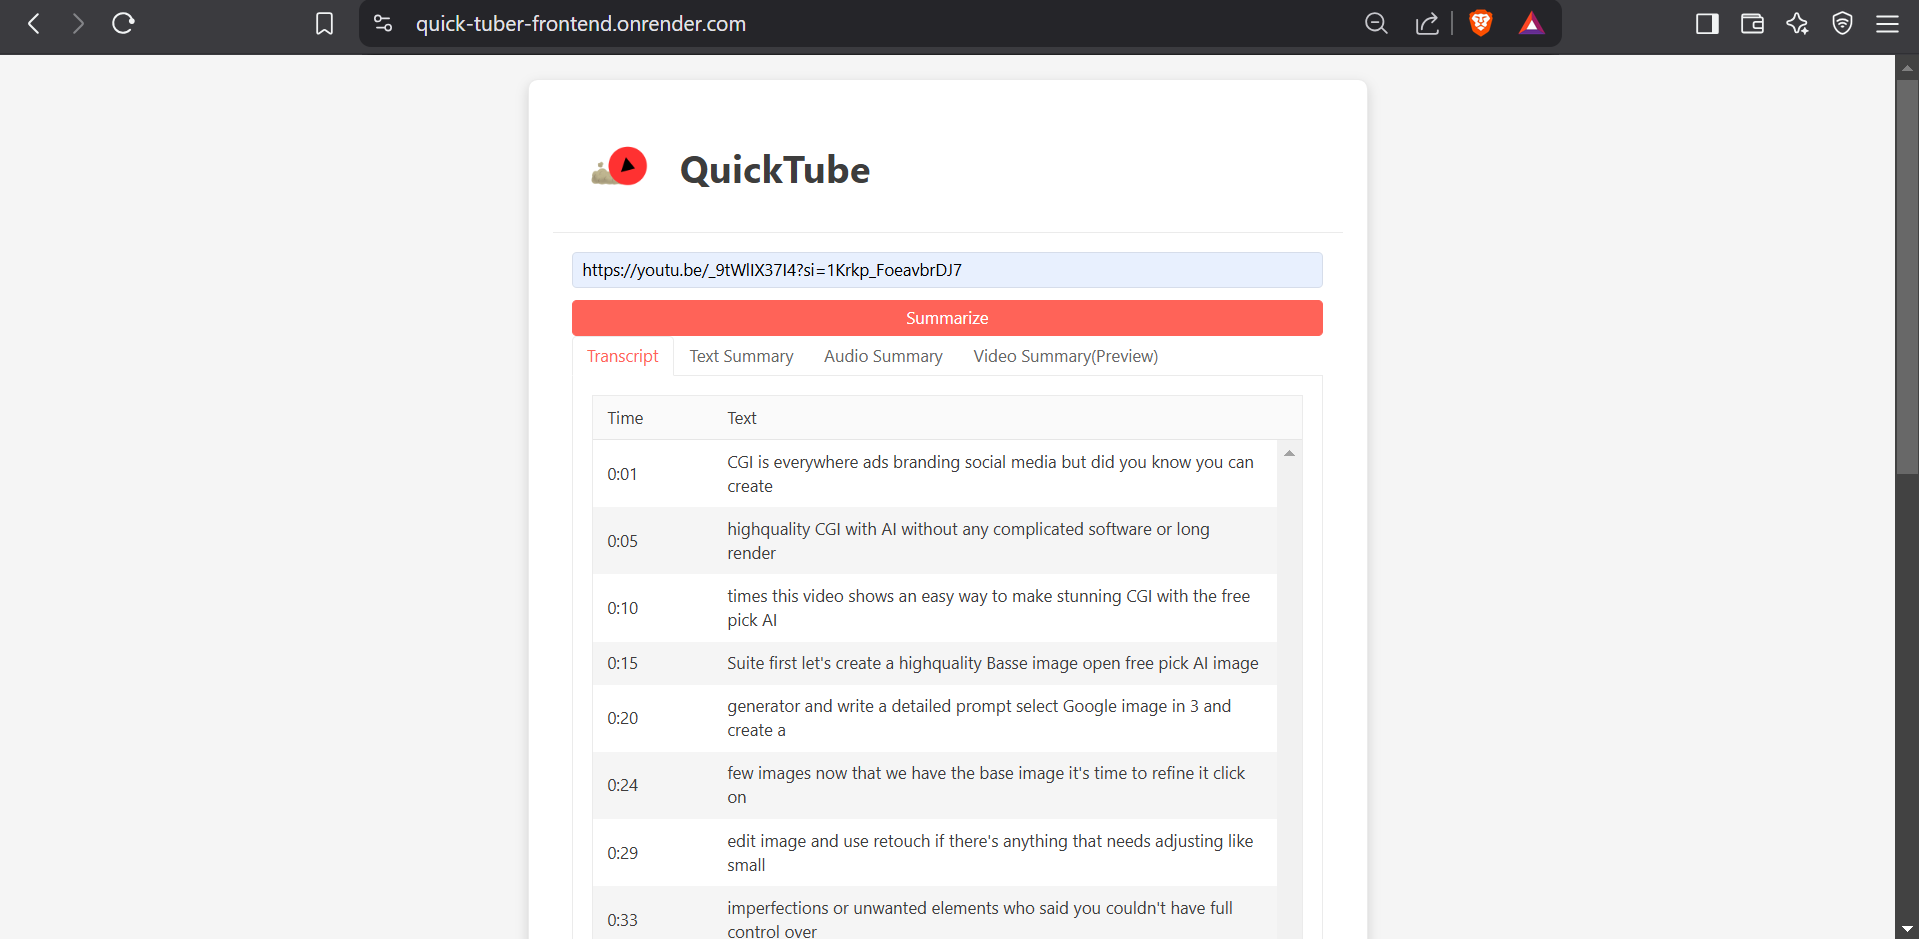Go back using browser back arrow
Image resolution: width=1919 pixels, height=939 pixels.
[x=34, y=24]
